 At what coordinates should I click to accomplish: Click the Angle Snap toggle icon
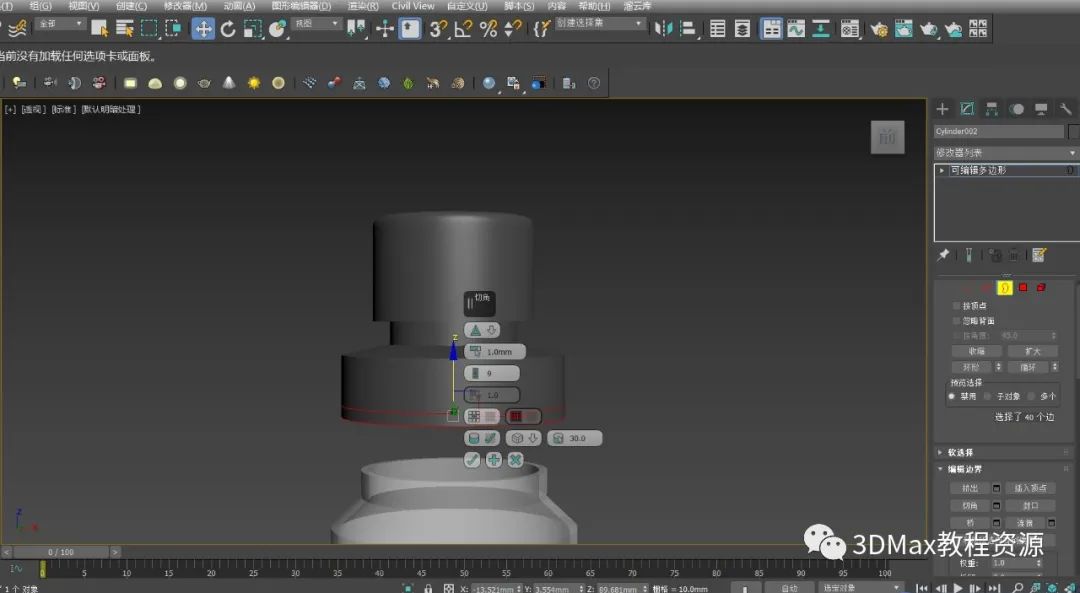click(x=463, y=29)
